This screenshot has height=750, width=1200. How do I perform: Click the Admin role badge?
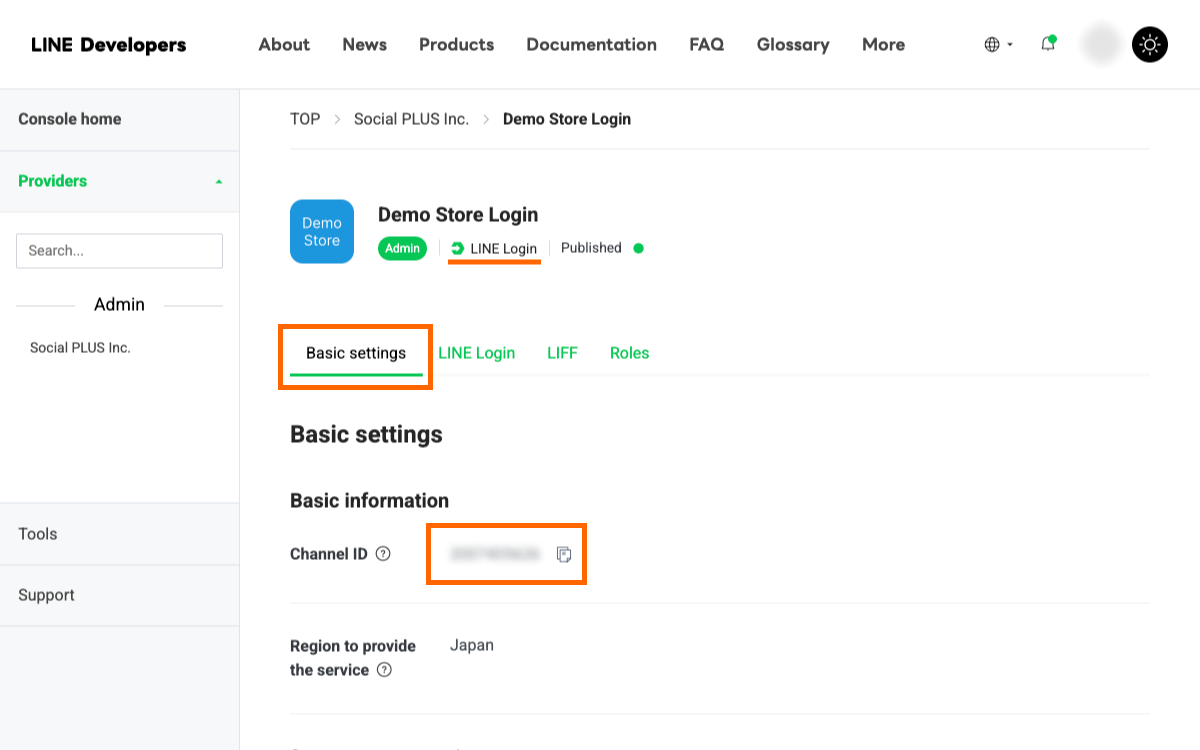coord(402,249)
